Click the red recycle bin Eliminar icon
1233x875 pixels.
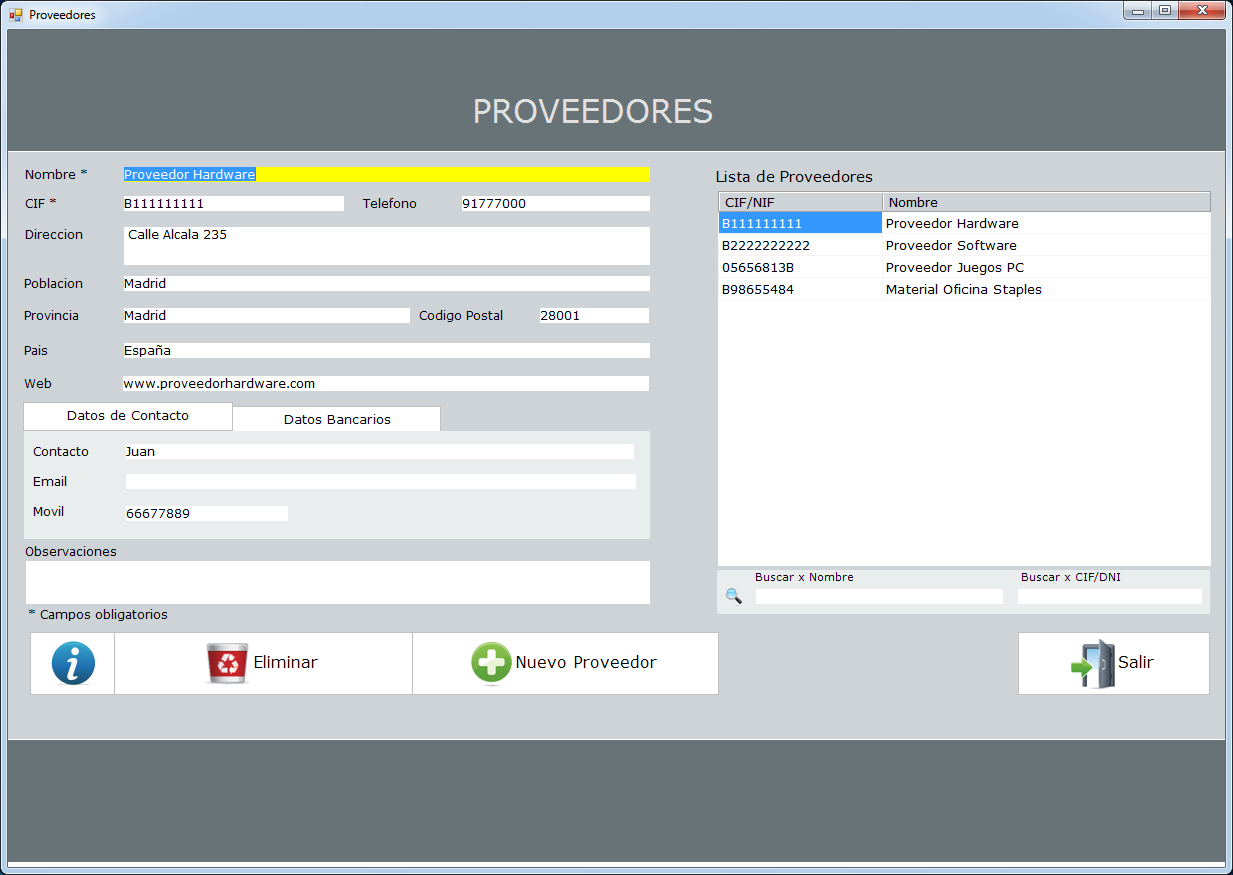click(227, 663)
